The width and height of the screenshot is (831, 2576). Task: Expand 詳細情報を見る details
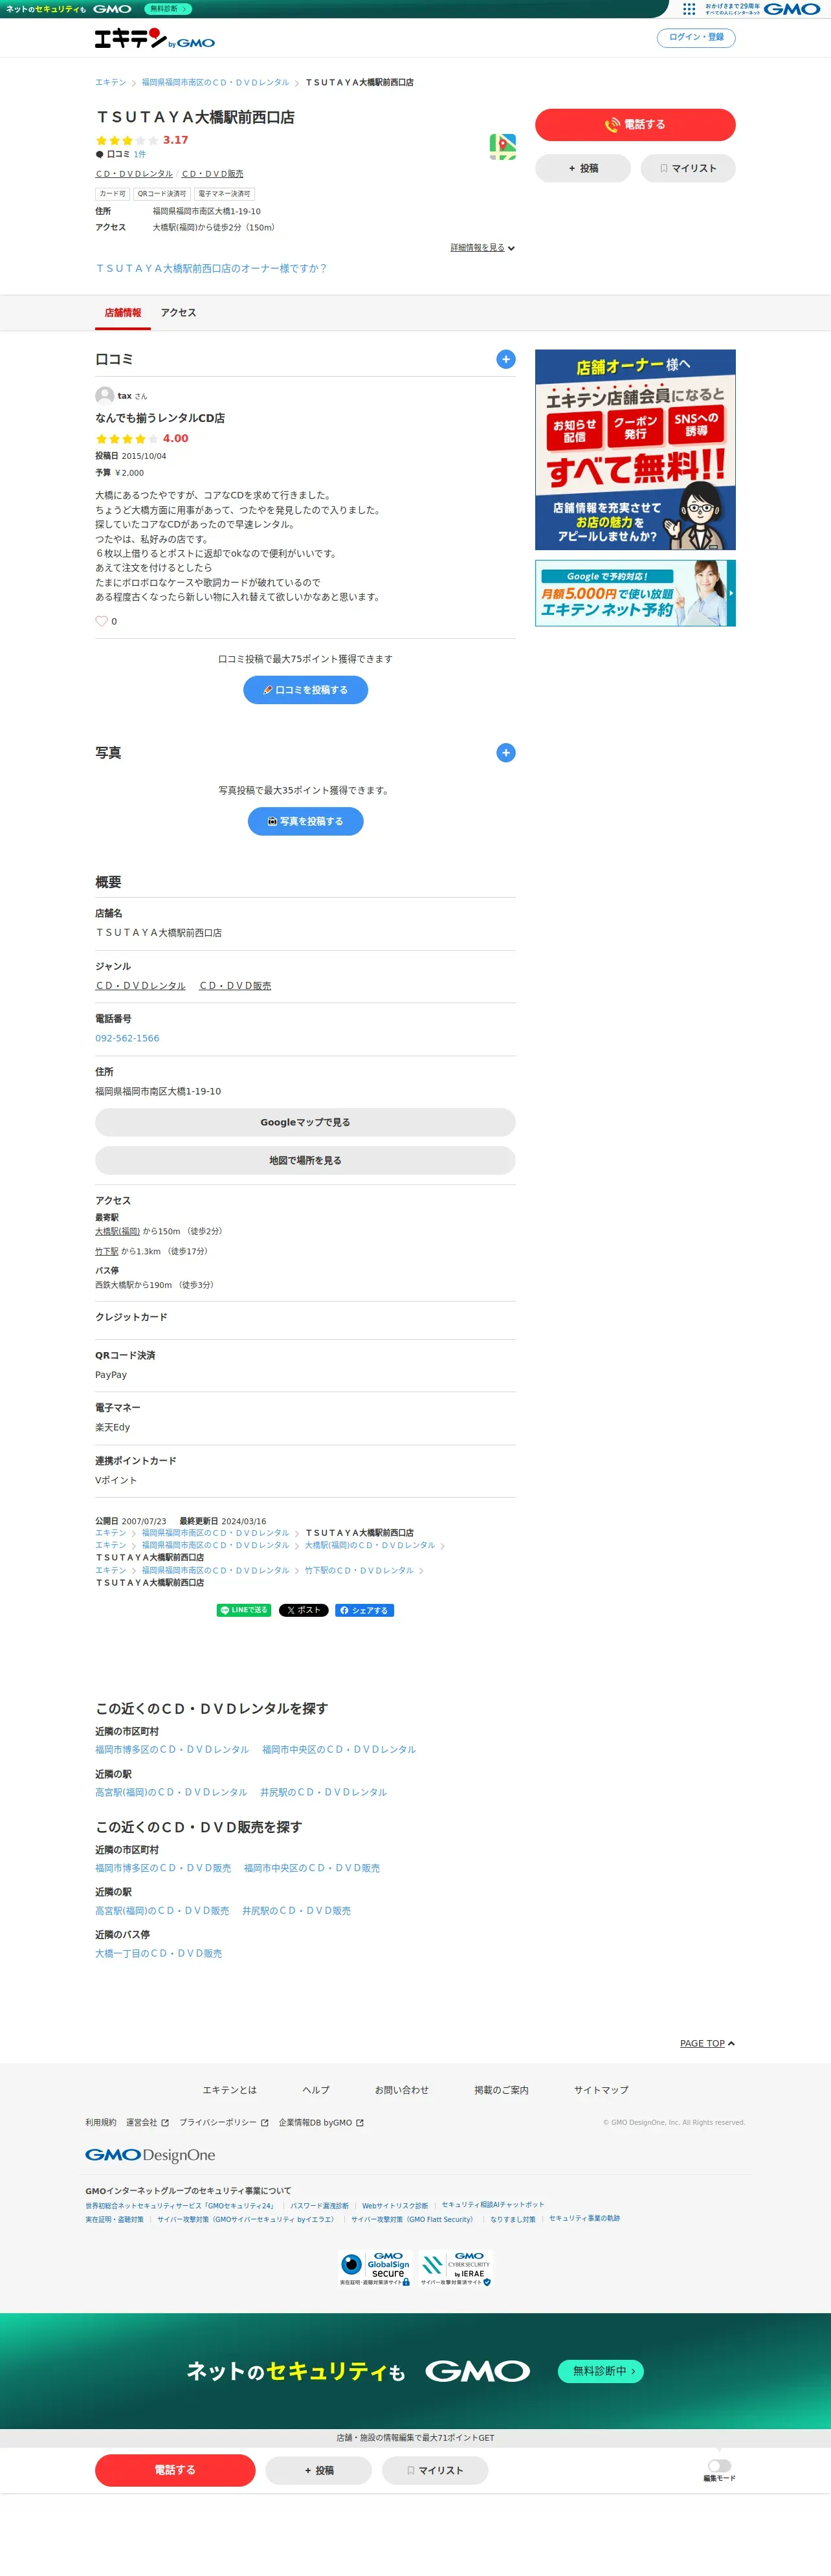click(482, 247)
